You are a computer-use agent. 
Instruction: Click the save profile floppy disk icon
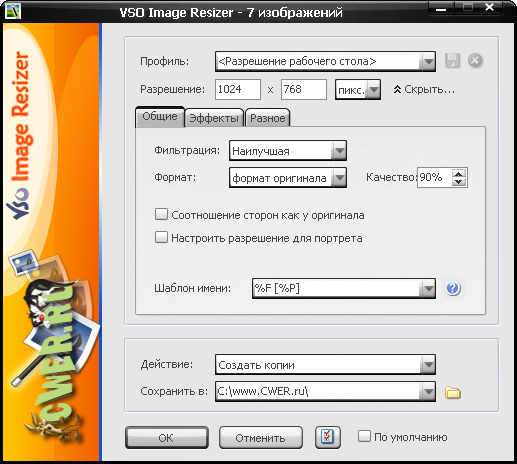[452, 61]
